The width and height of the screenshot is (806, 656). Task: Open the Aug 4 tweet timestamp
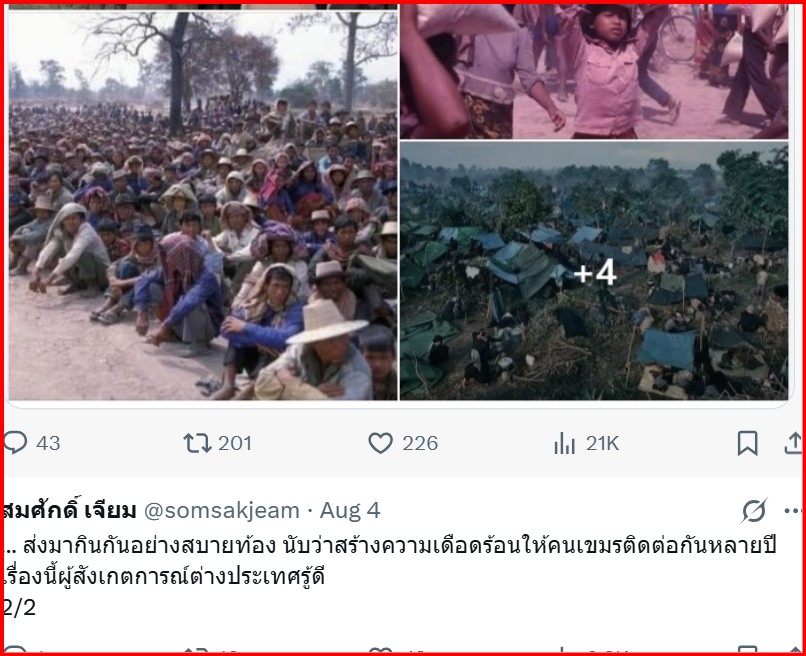(x=350, y=511)
